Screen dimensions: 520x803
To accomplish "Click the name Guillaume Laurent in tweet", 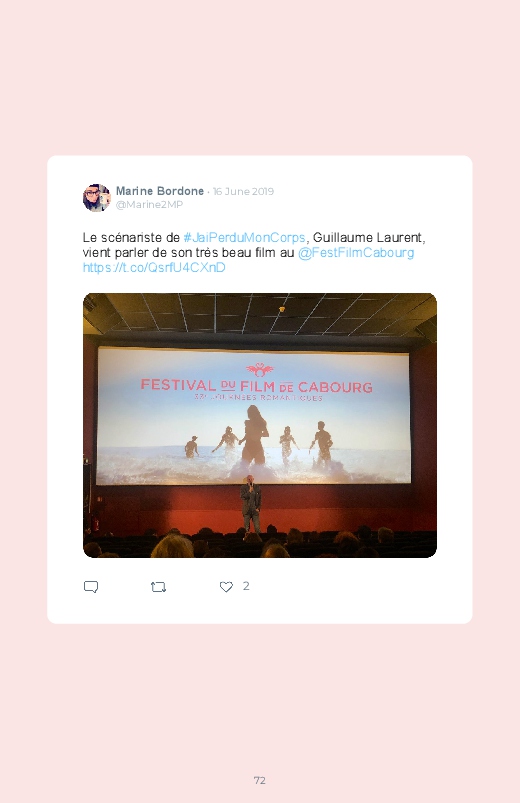I will pos(367,238).
